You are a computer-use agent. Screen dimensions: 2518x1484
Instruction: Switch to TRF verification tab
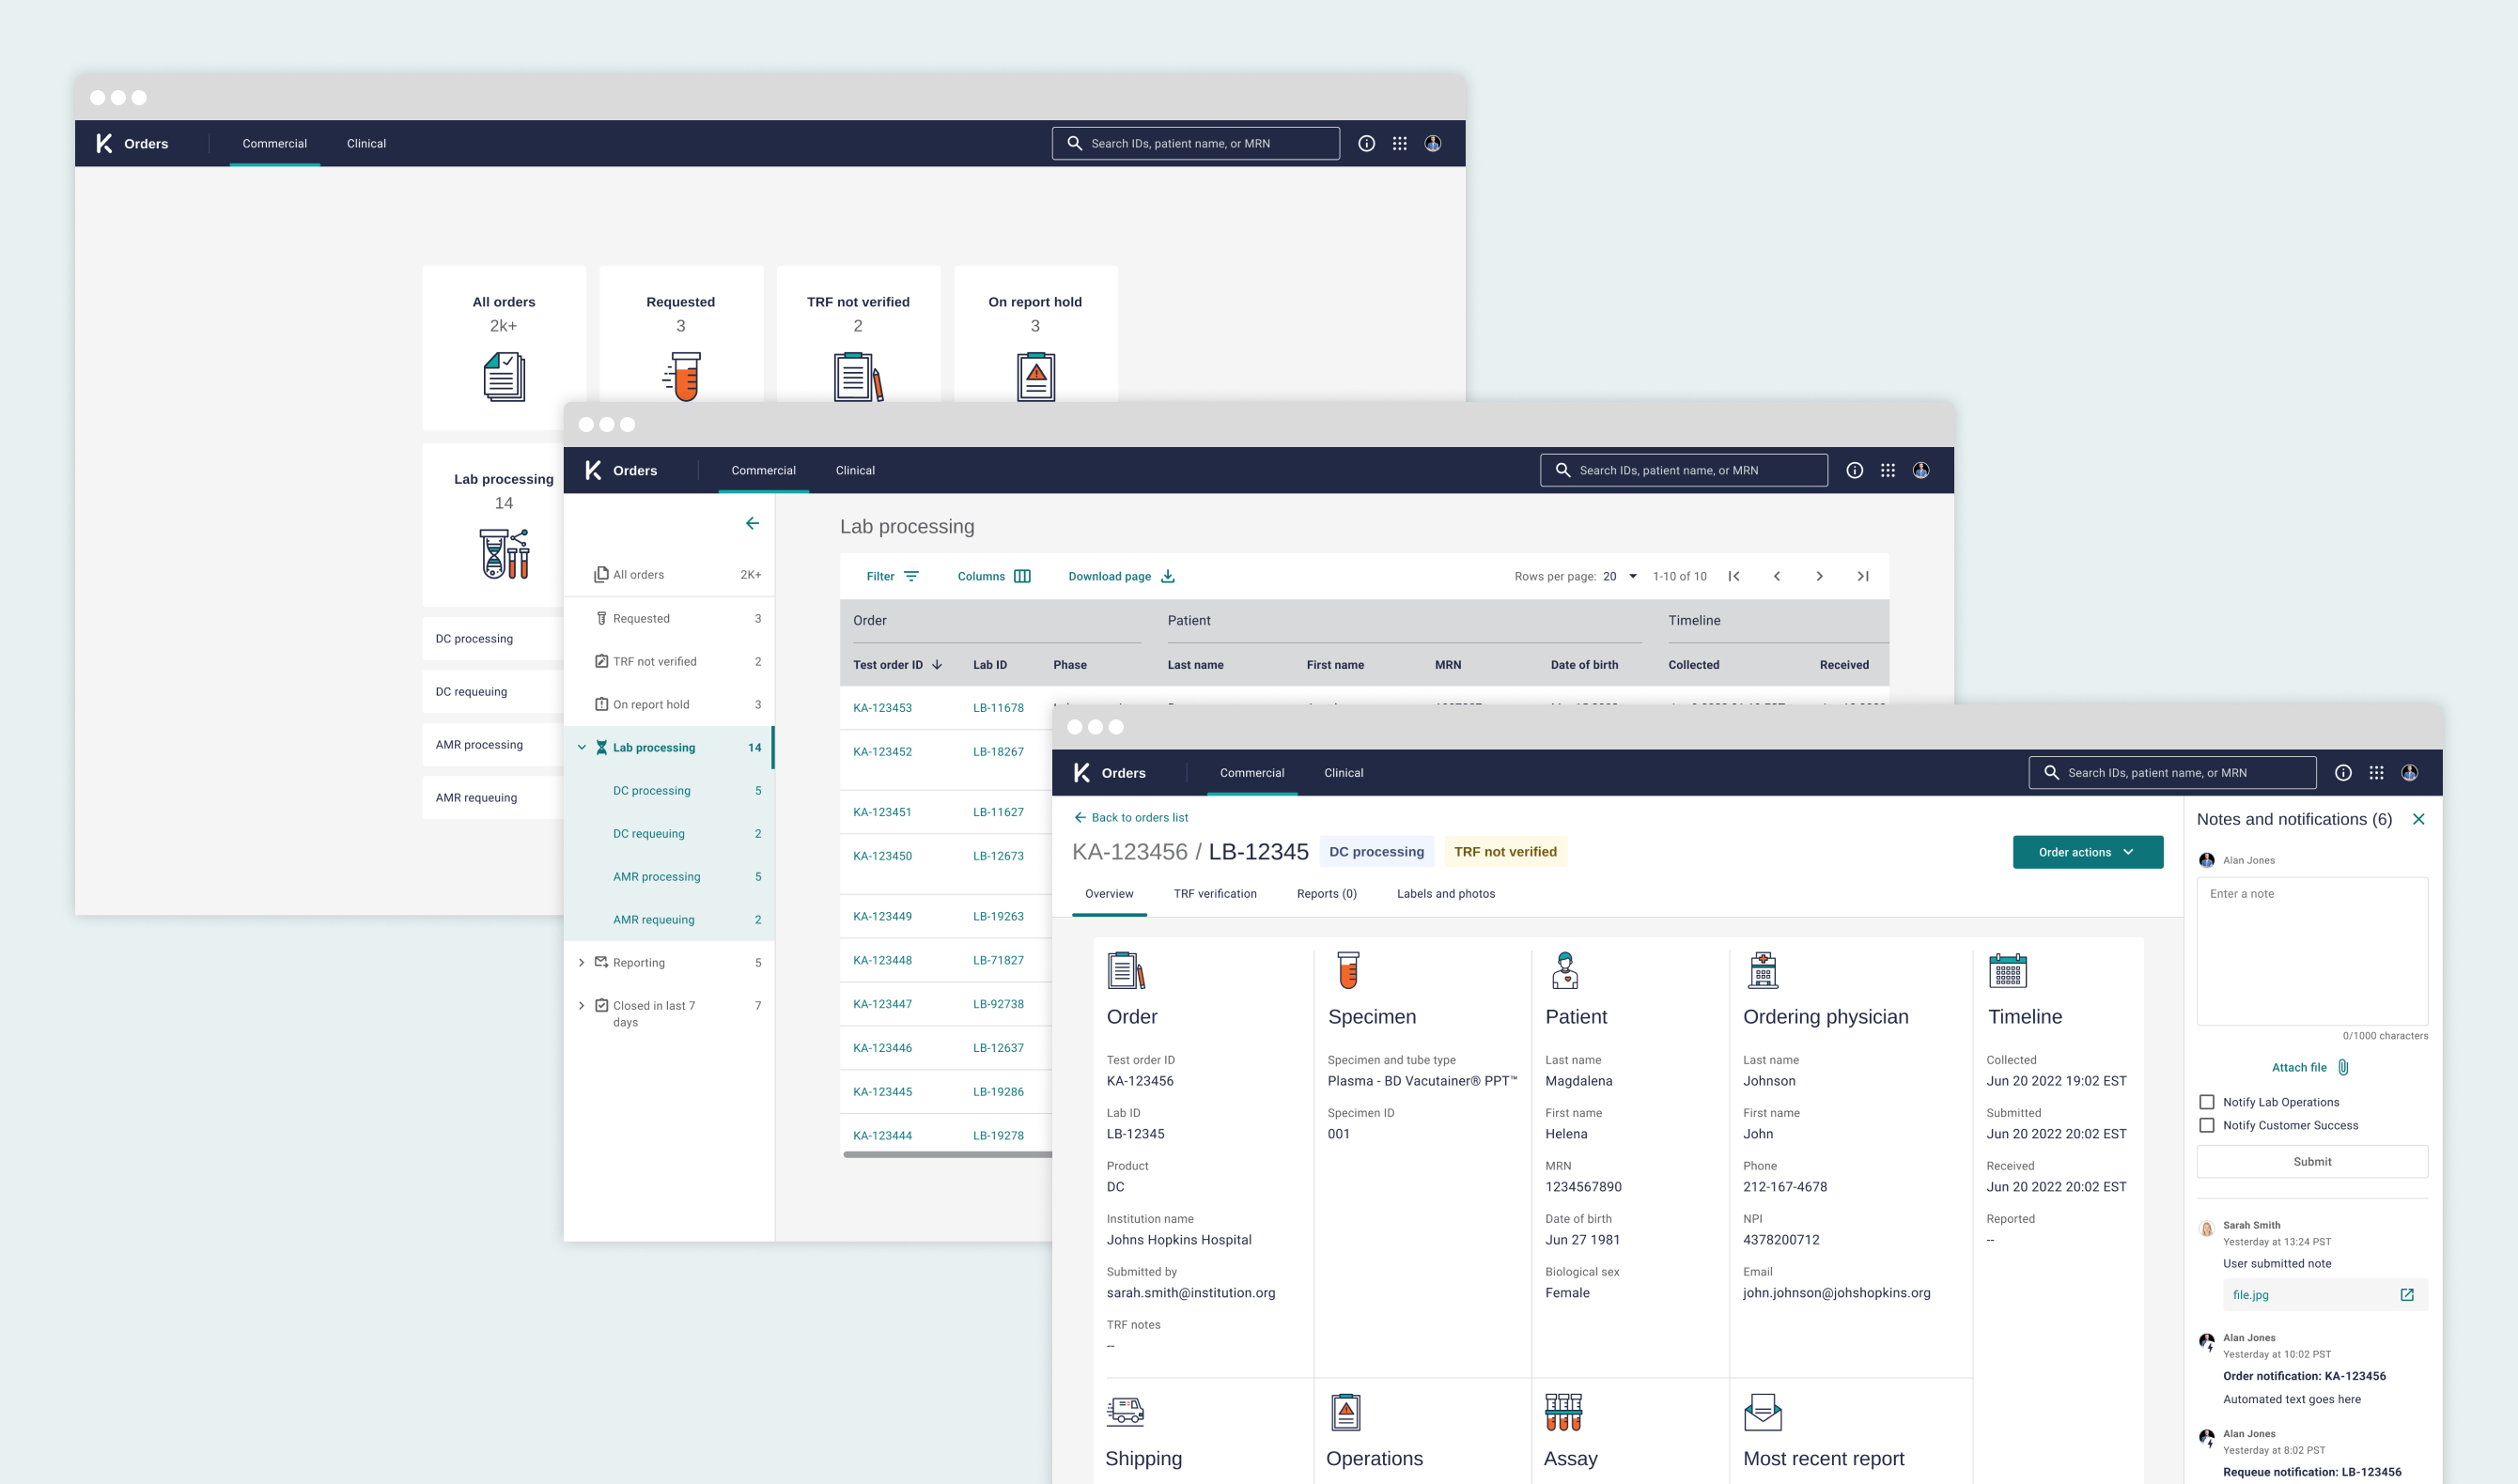(x=1214, y=893)
